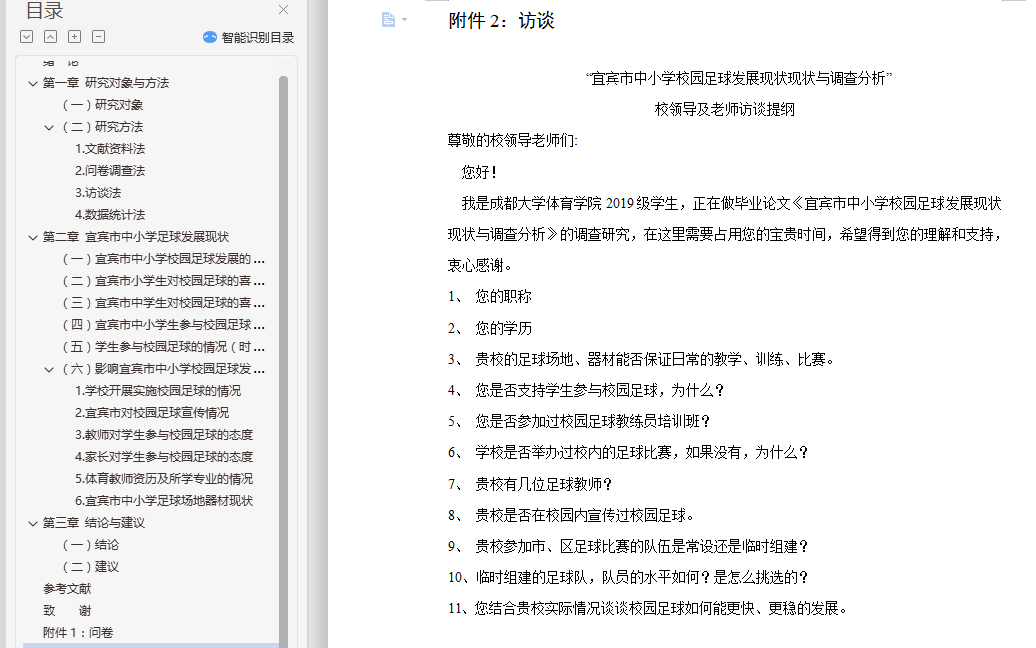Image resolution: width=1036 pixels, height=648 pixels.
Task: Click question 2 您的学历
Action: (490, 328)
